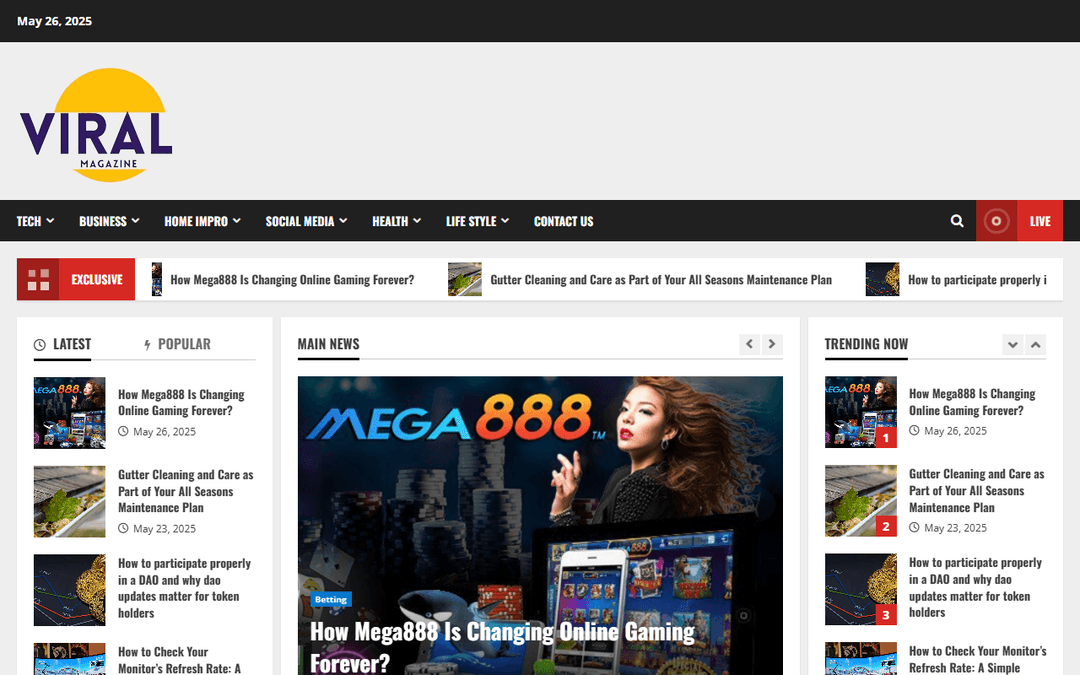Open Mega888 article in Trending Now

click(x=972, y=402)
